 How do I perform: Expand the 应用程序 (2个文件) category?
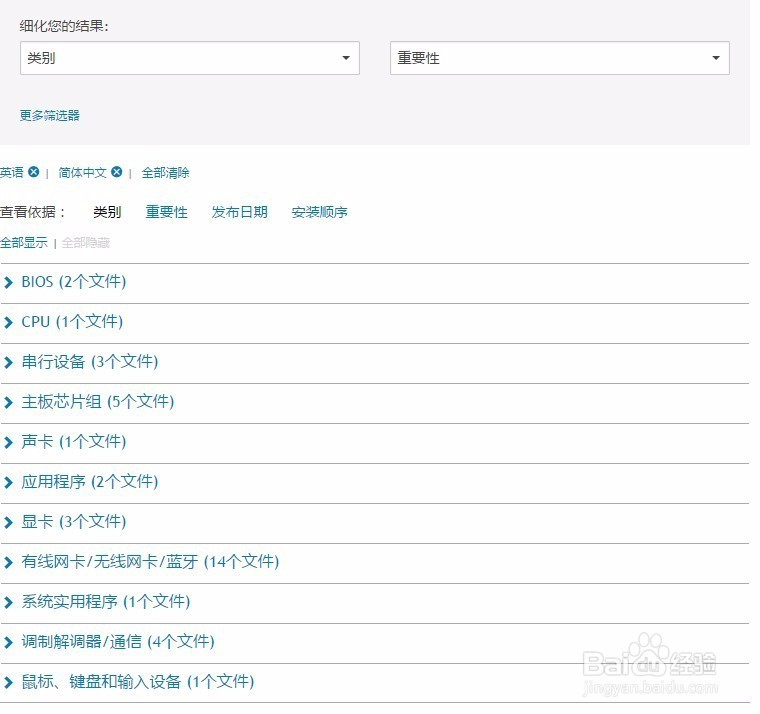[89, 482]
